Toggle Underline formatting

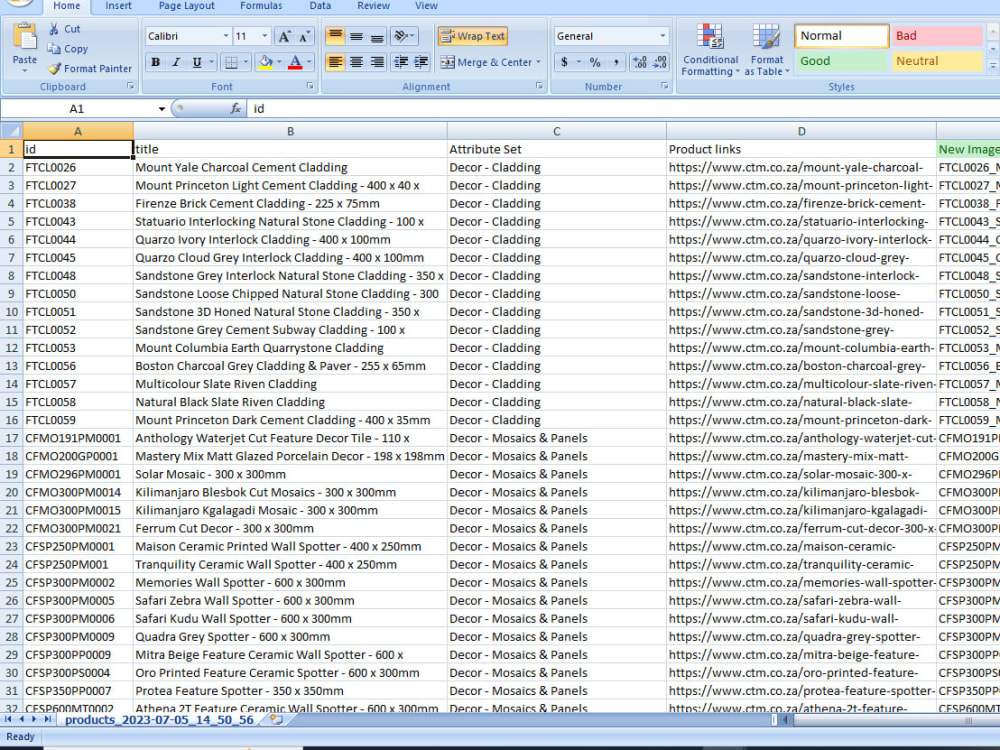pos(196,62)
